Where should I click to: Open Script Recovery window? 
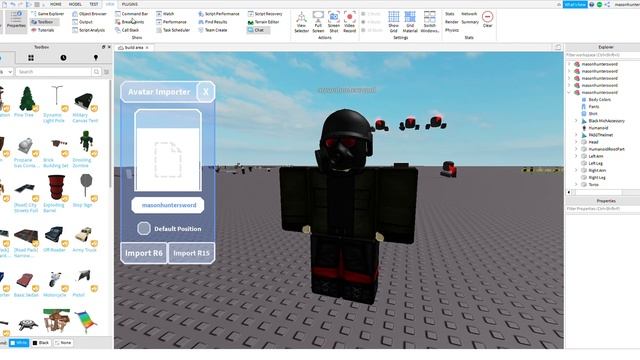click(x=265, y=13)
